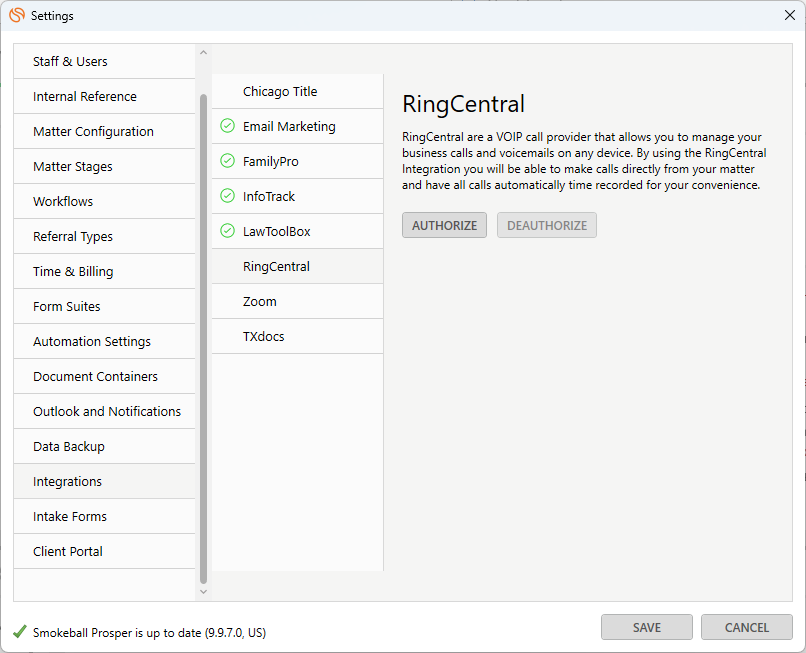The image size is (806, 653).
Task: Click the sidebar scroll up arrow
Action: [x=203, y=52]
